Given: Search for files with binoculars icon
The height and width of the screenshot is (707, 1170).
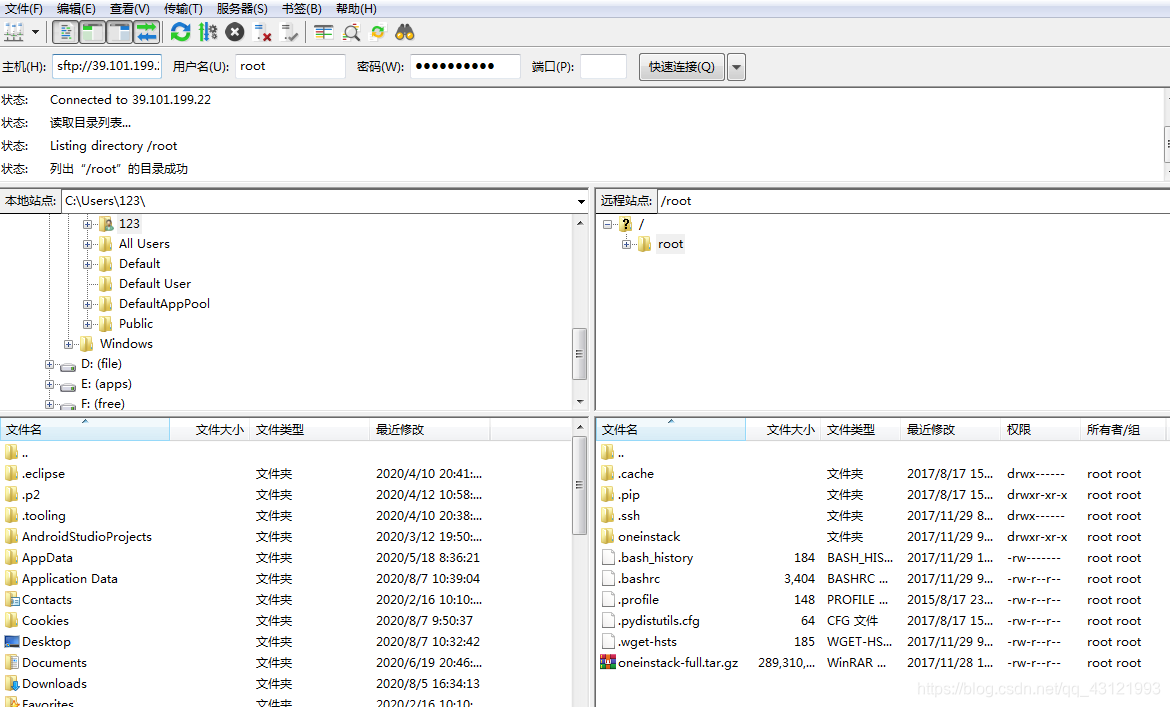Looking at the screenshot, I should coord(404,32).
